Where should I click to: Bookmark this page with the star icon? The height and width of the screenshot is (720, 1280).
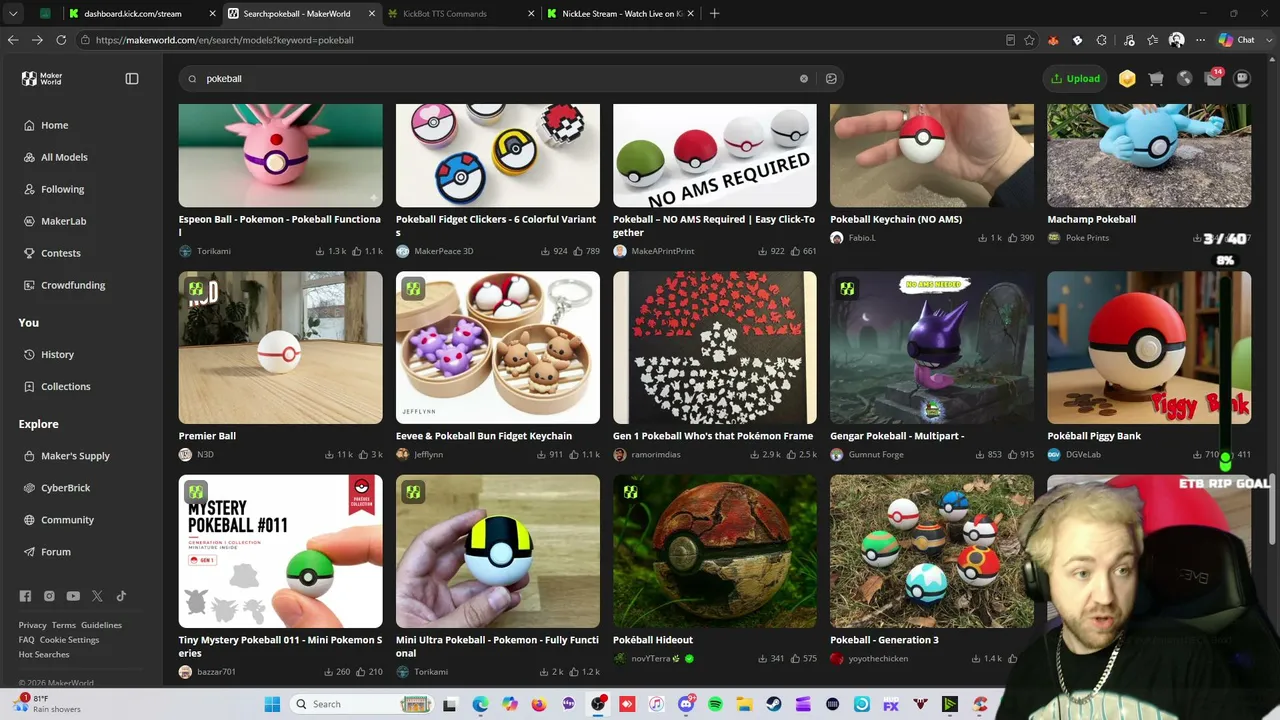pos(1029,40)
